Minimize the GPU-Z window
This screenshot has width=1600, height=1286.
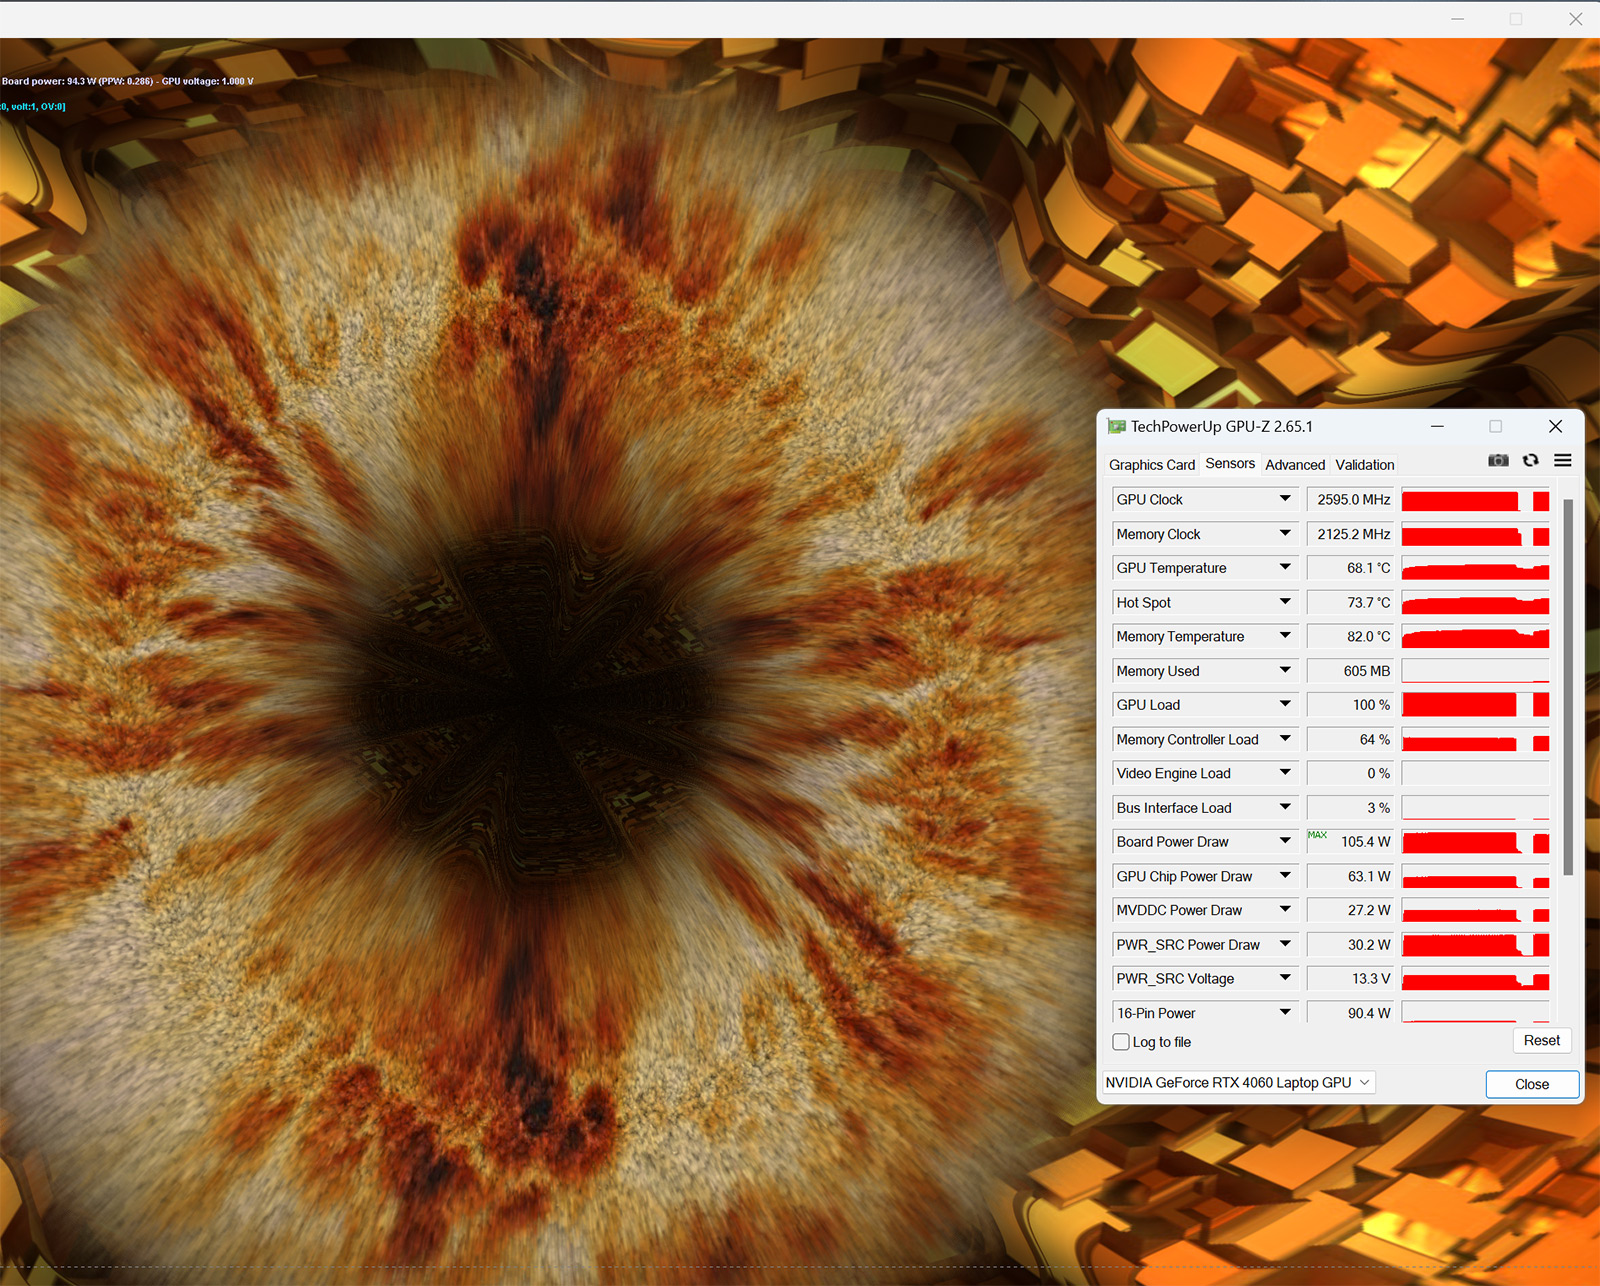pos(1437,426)
